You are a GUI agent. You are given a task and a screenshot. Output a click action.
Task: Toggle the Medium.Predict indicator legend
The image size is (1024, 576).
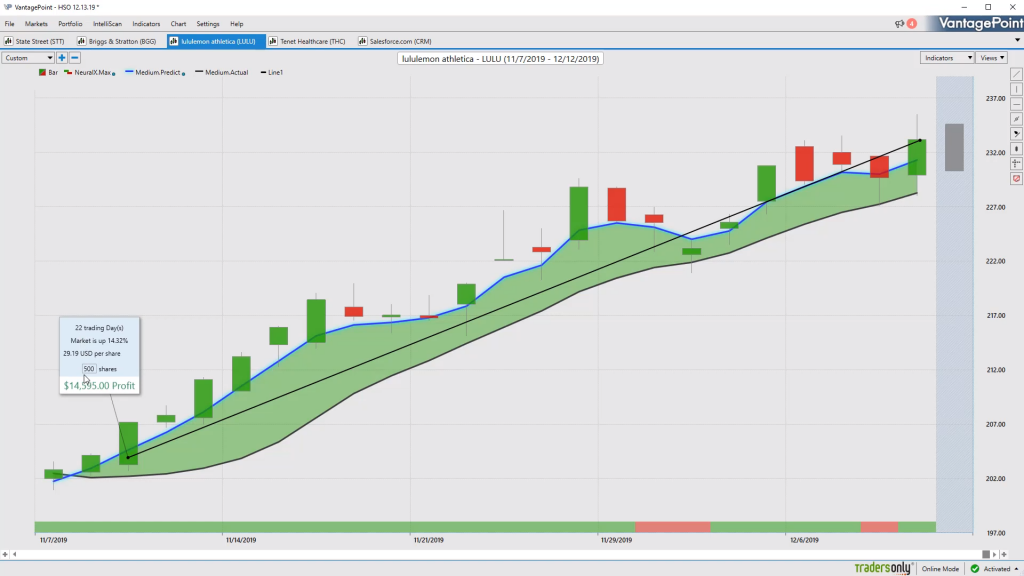point(153,72)
